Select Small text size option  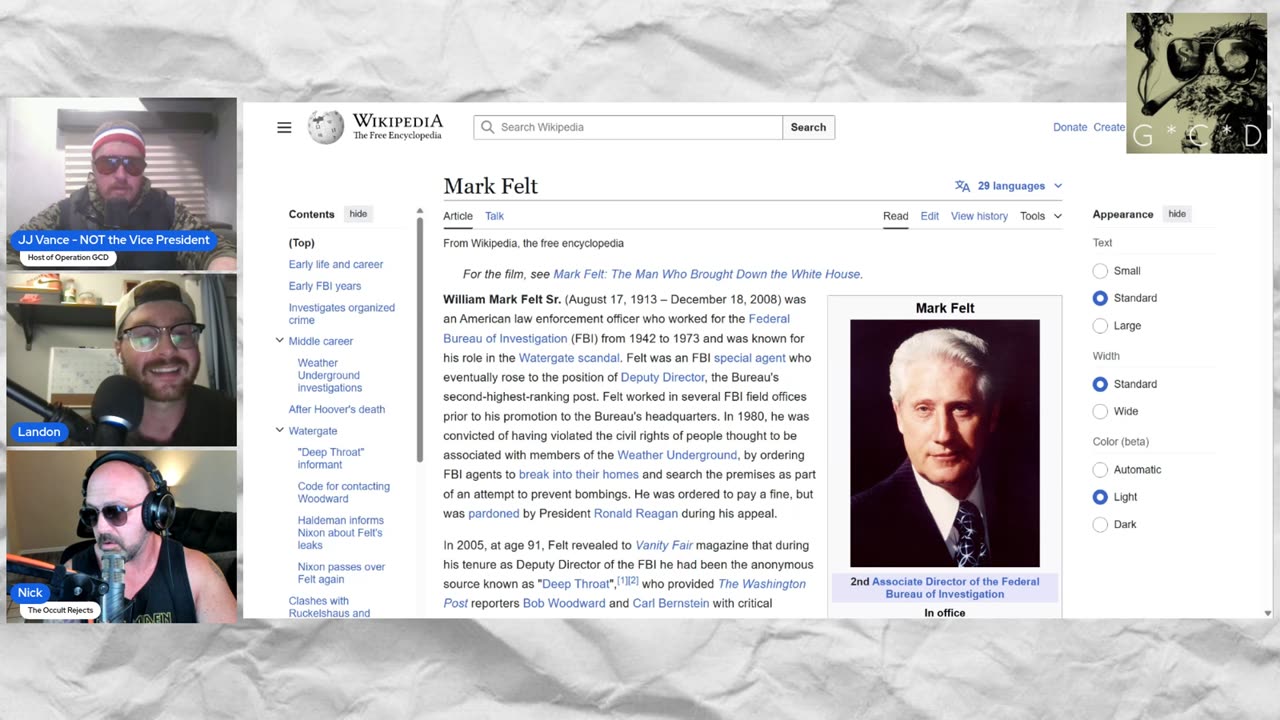coord(1100,271)
